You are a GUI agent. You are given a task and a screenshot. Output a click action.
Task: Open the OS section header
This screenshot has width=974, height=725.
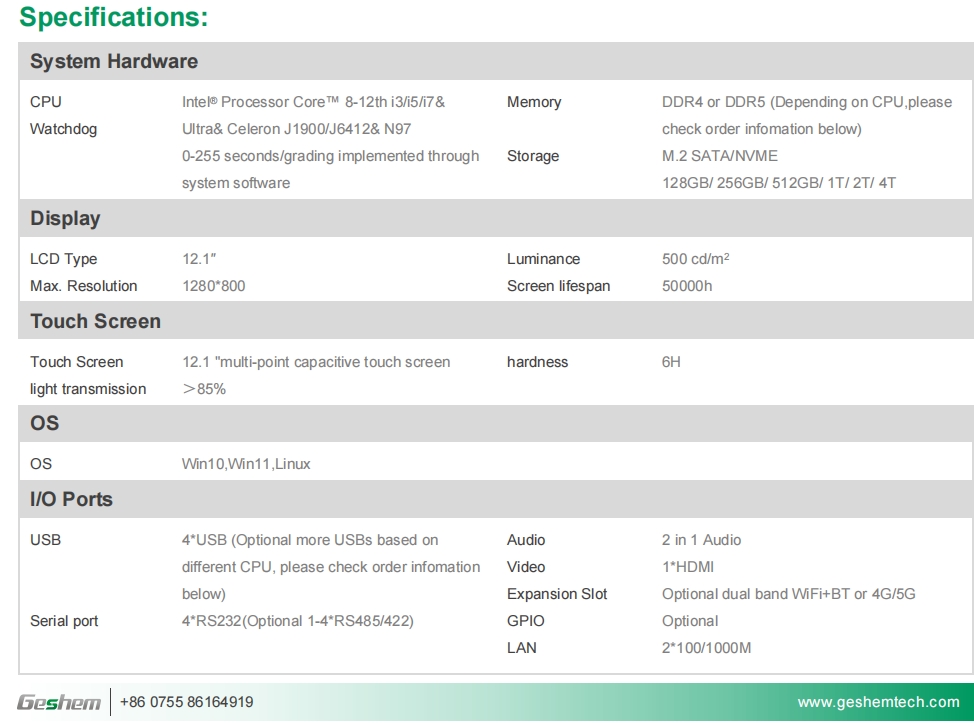click(44, 423)
